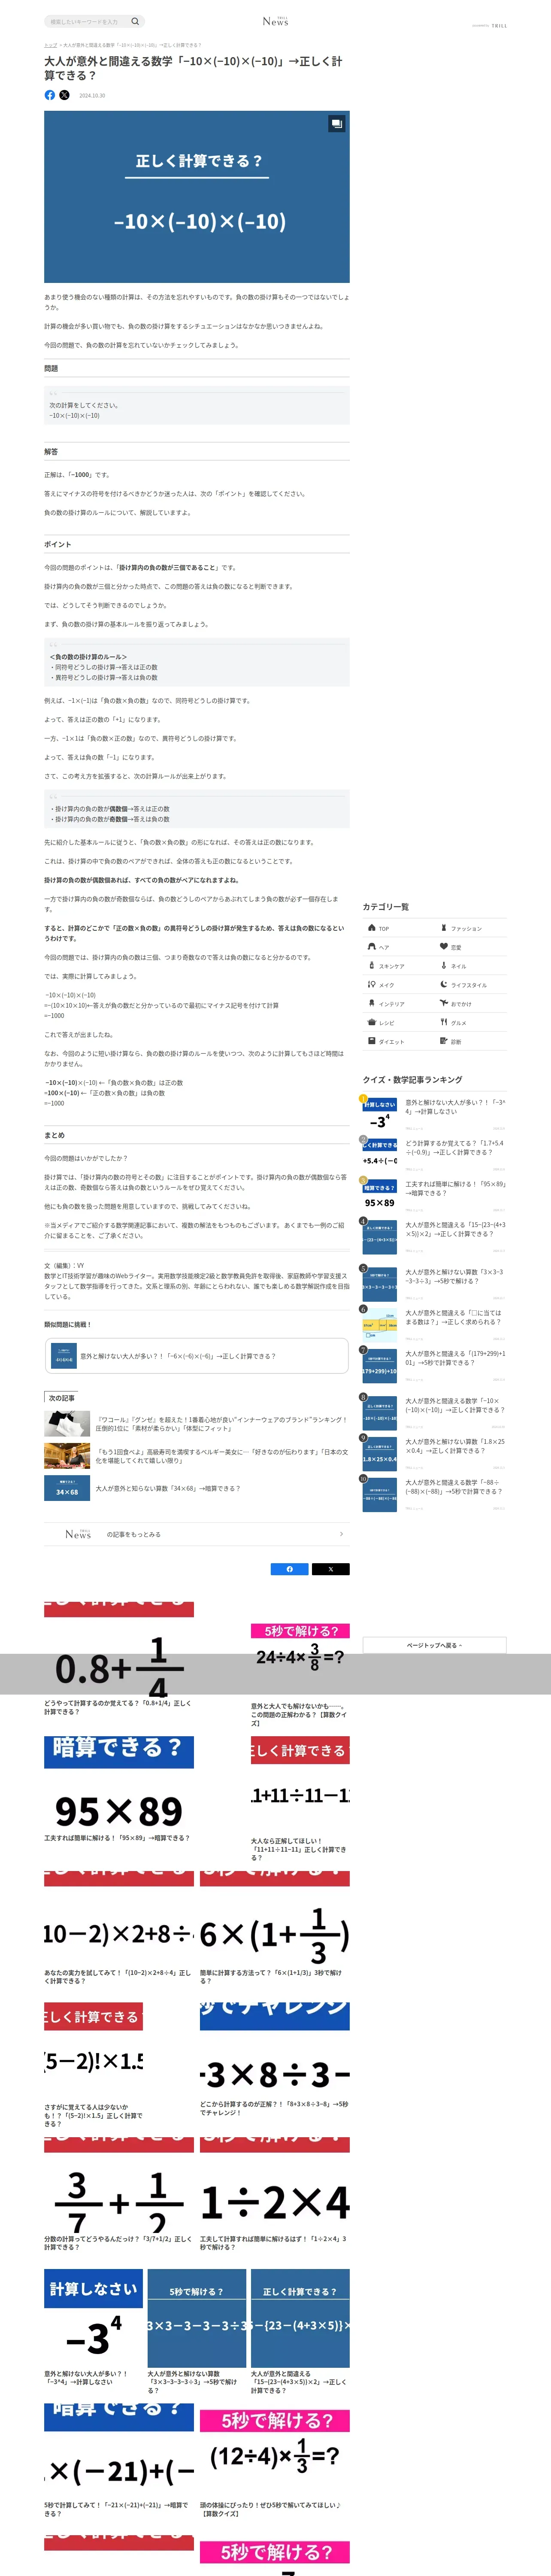Share article on Facebook via round icon
Image resolution: width=551 pixels, height=2576 pixels.
[50, 95]
